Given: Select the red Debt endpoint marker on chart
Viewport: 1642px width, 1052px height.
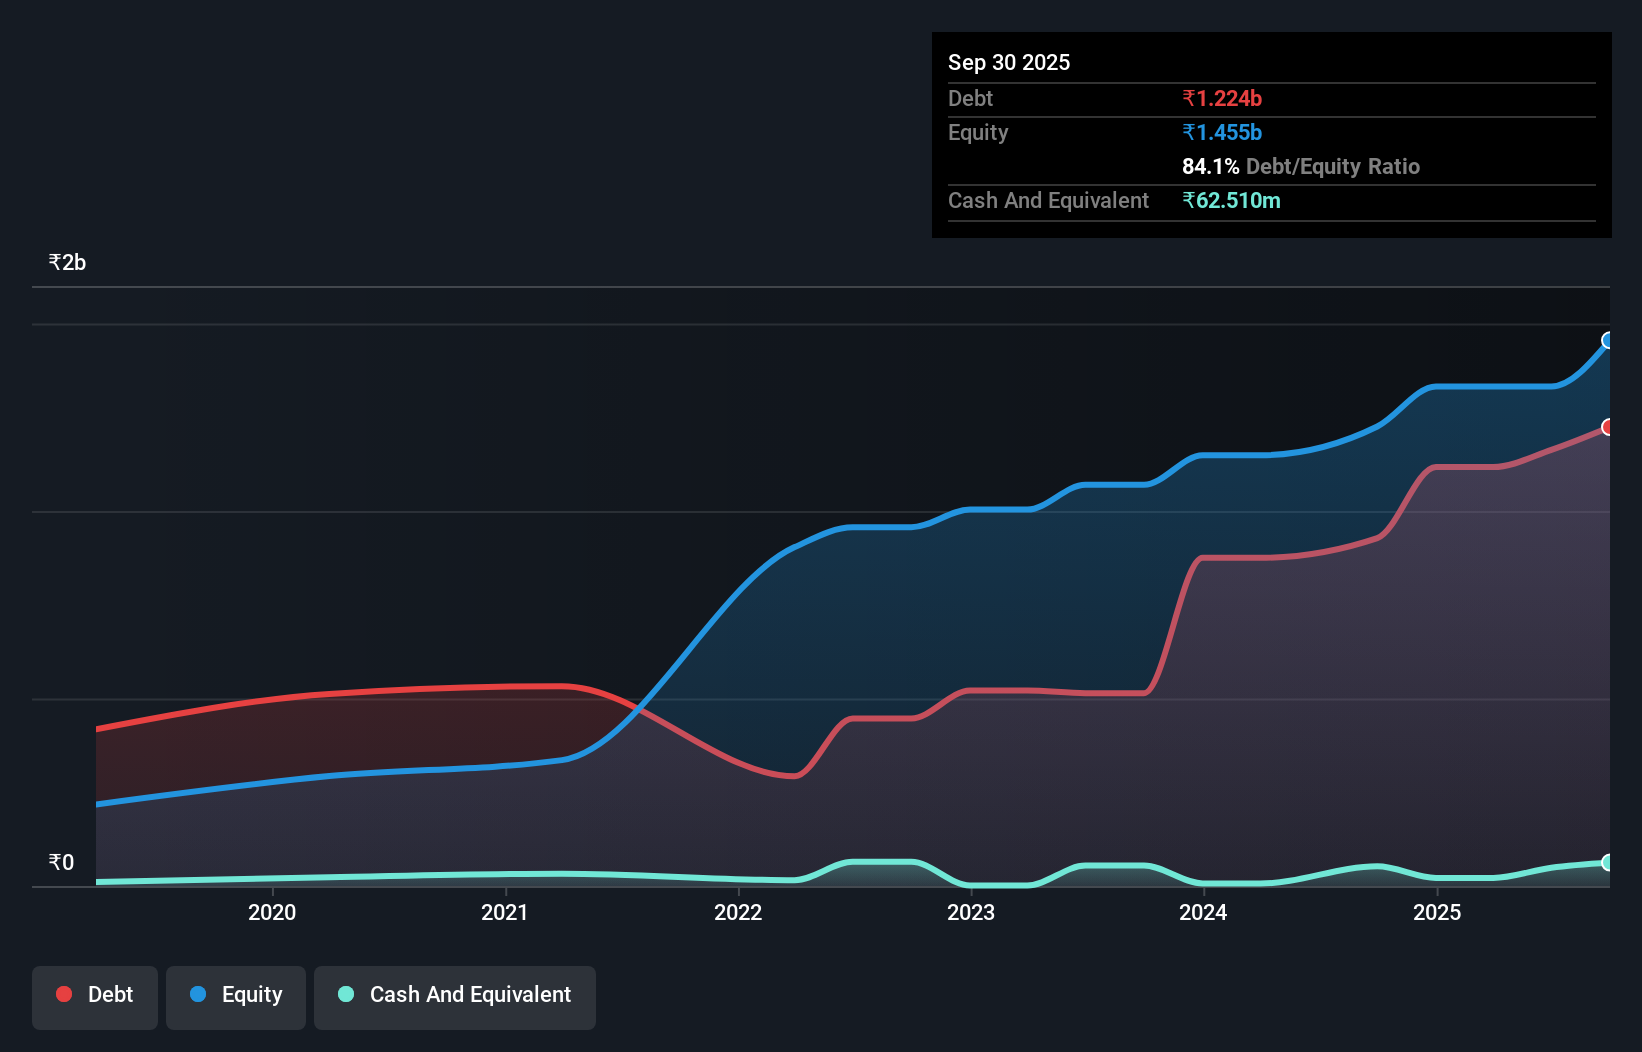Looking at the screenshot, I should point(1608,427).
